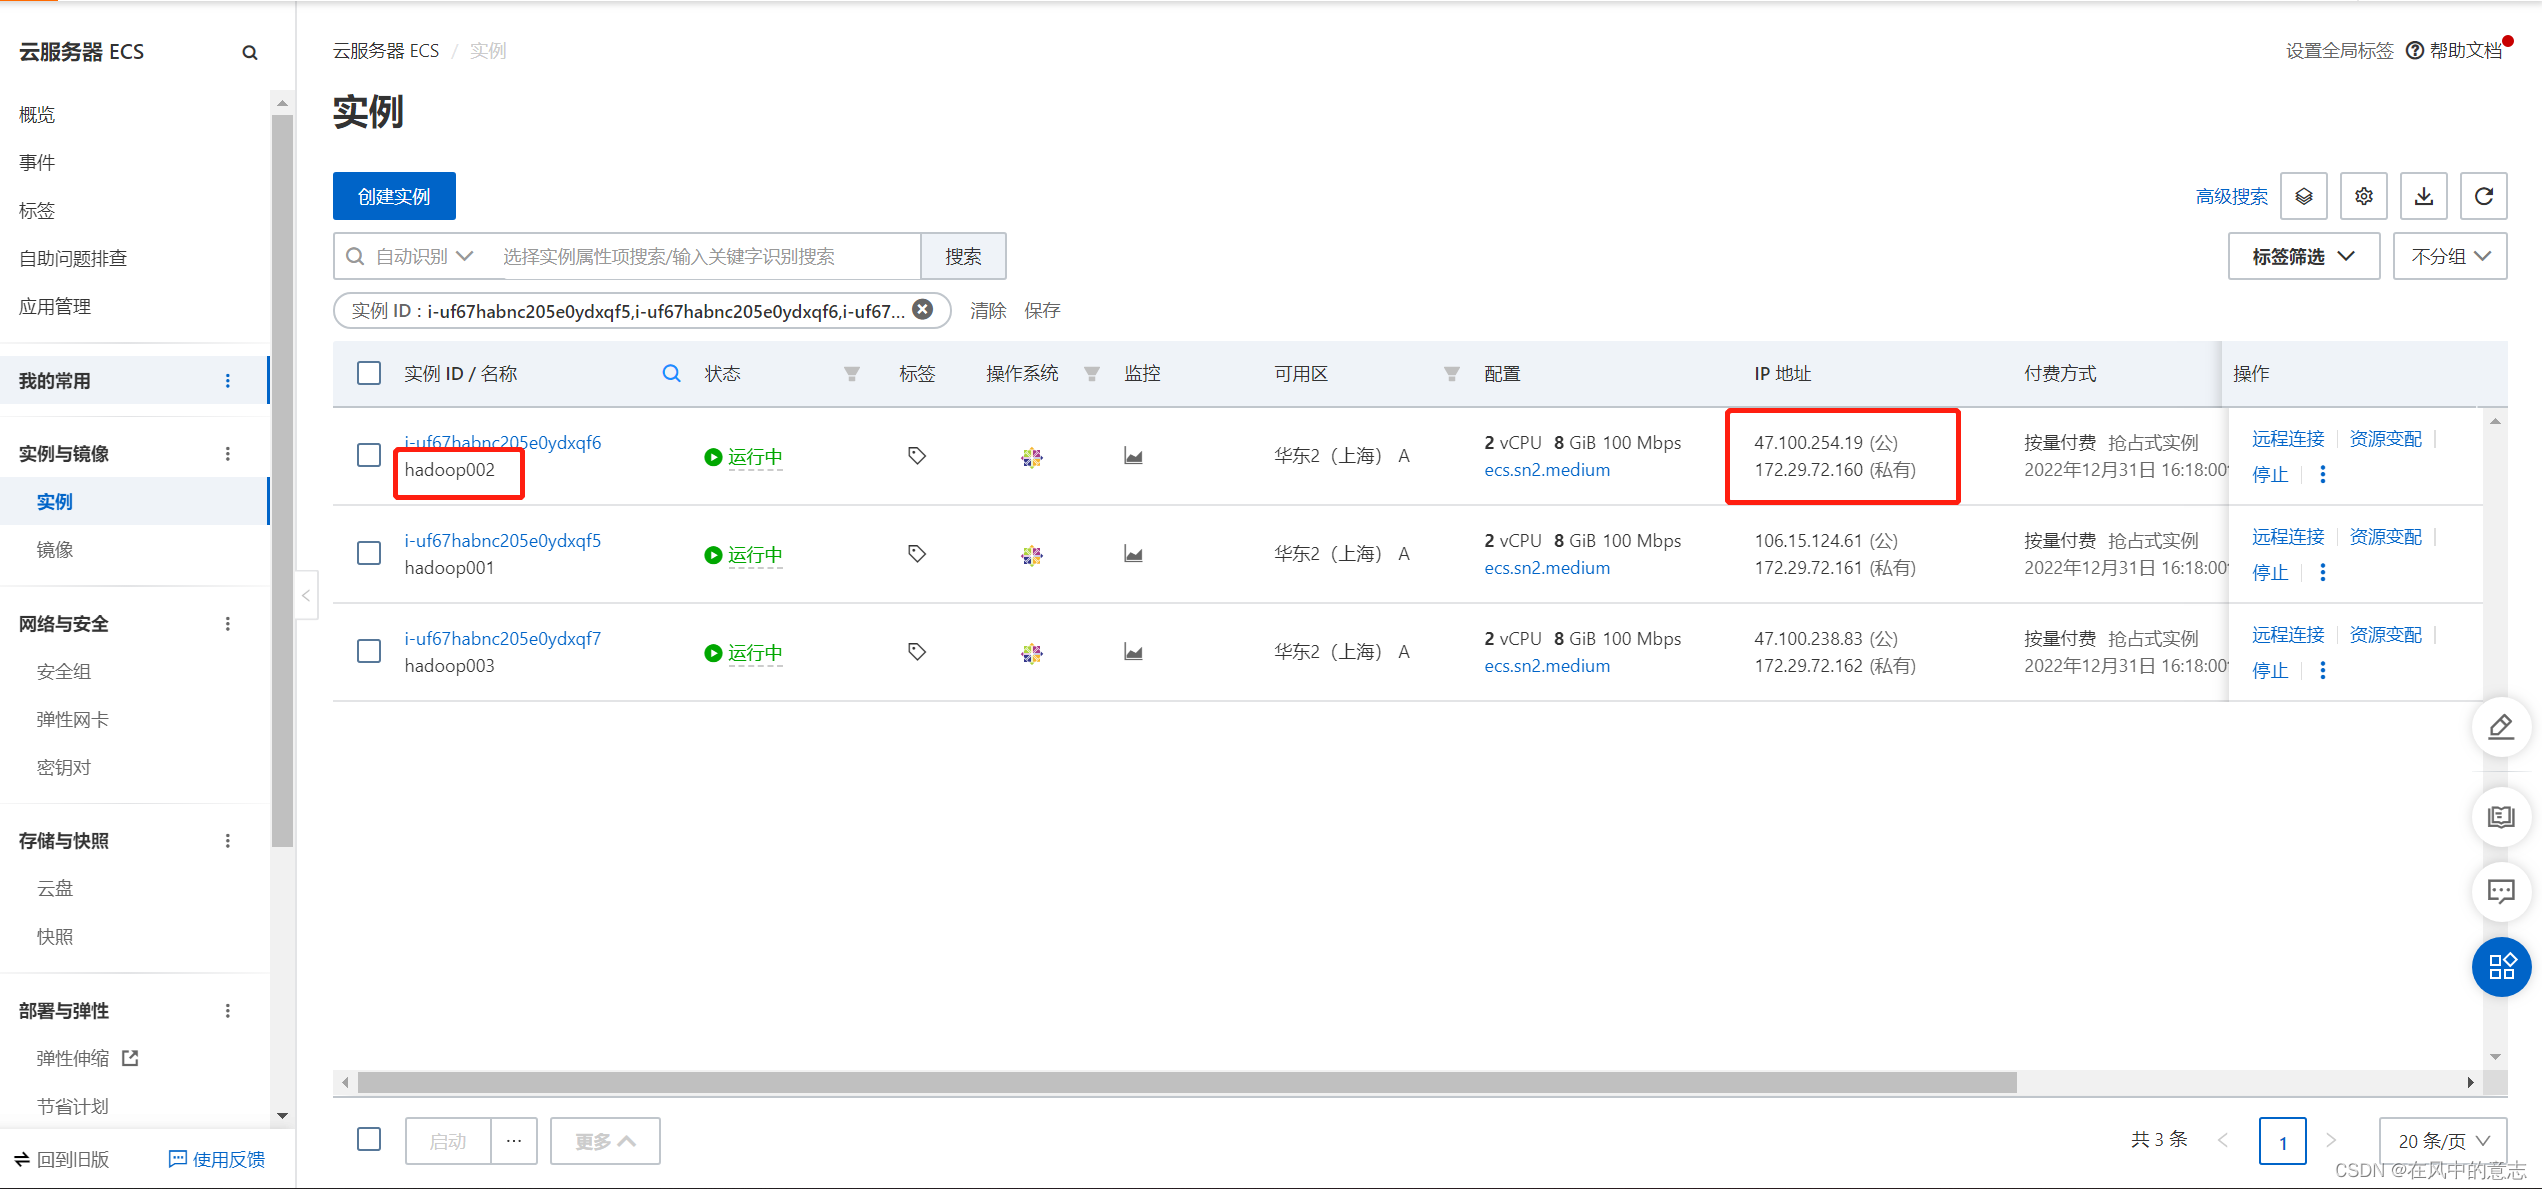
Task: Open column settings gear icon
Action: pyautogui.click(x=2363, y=196)
